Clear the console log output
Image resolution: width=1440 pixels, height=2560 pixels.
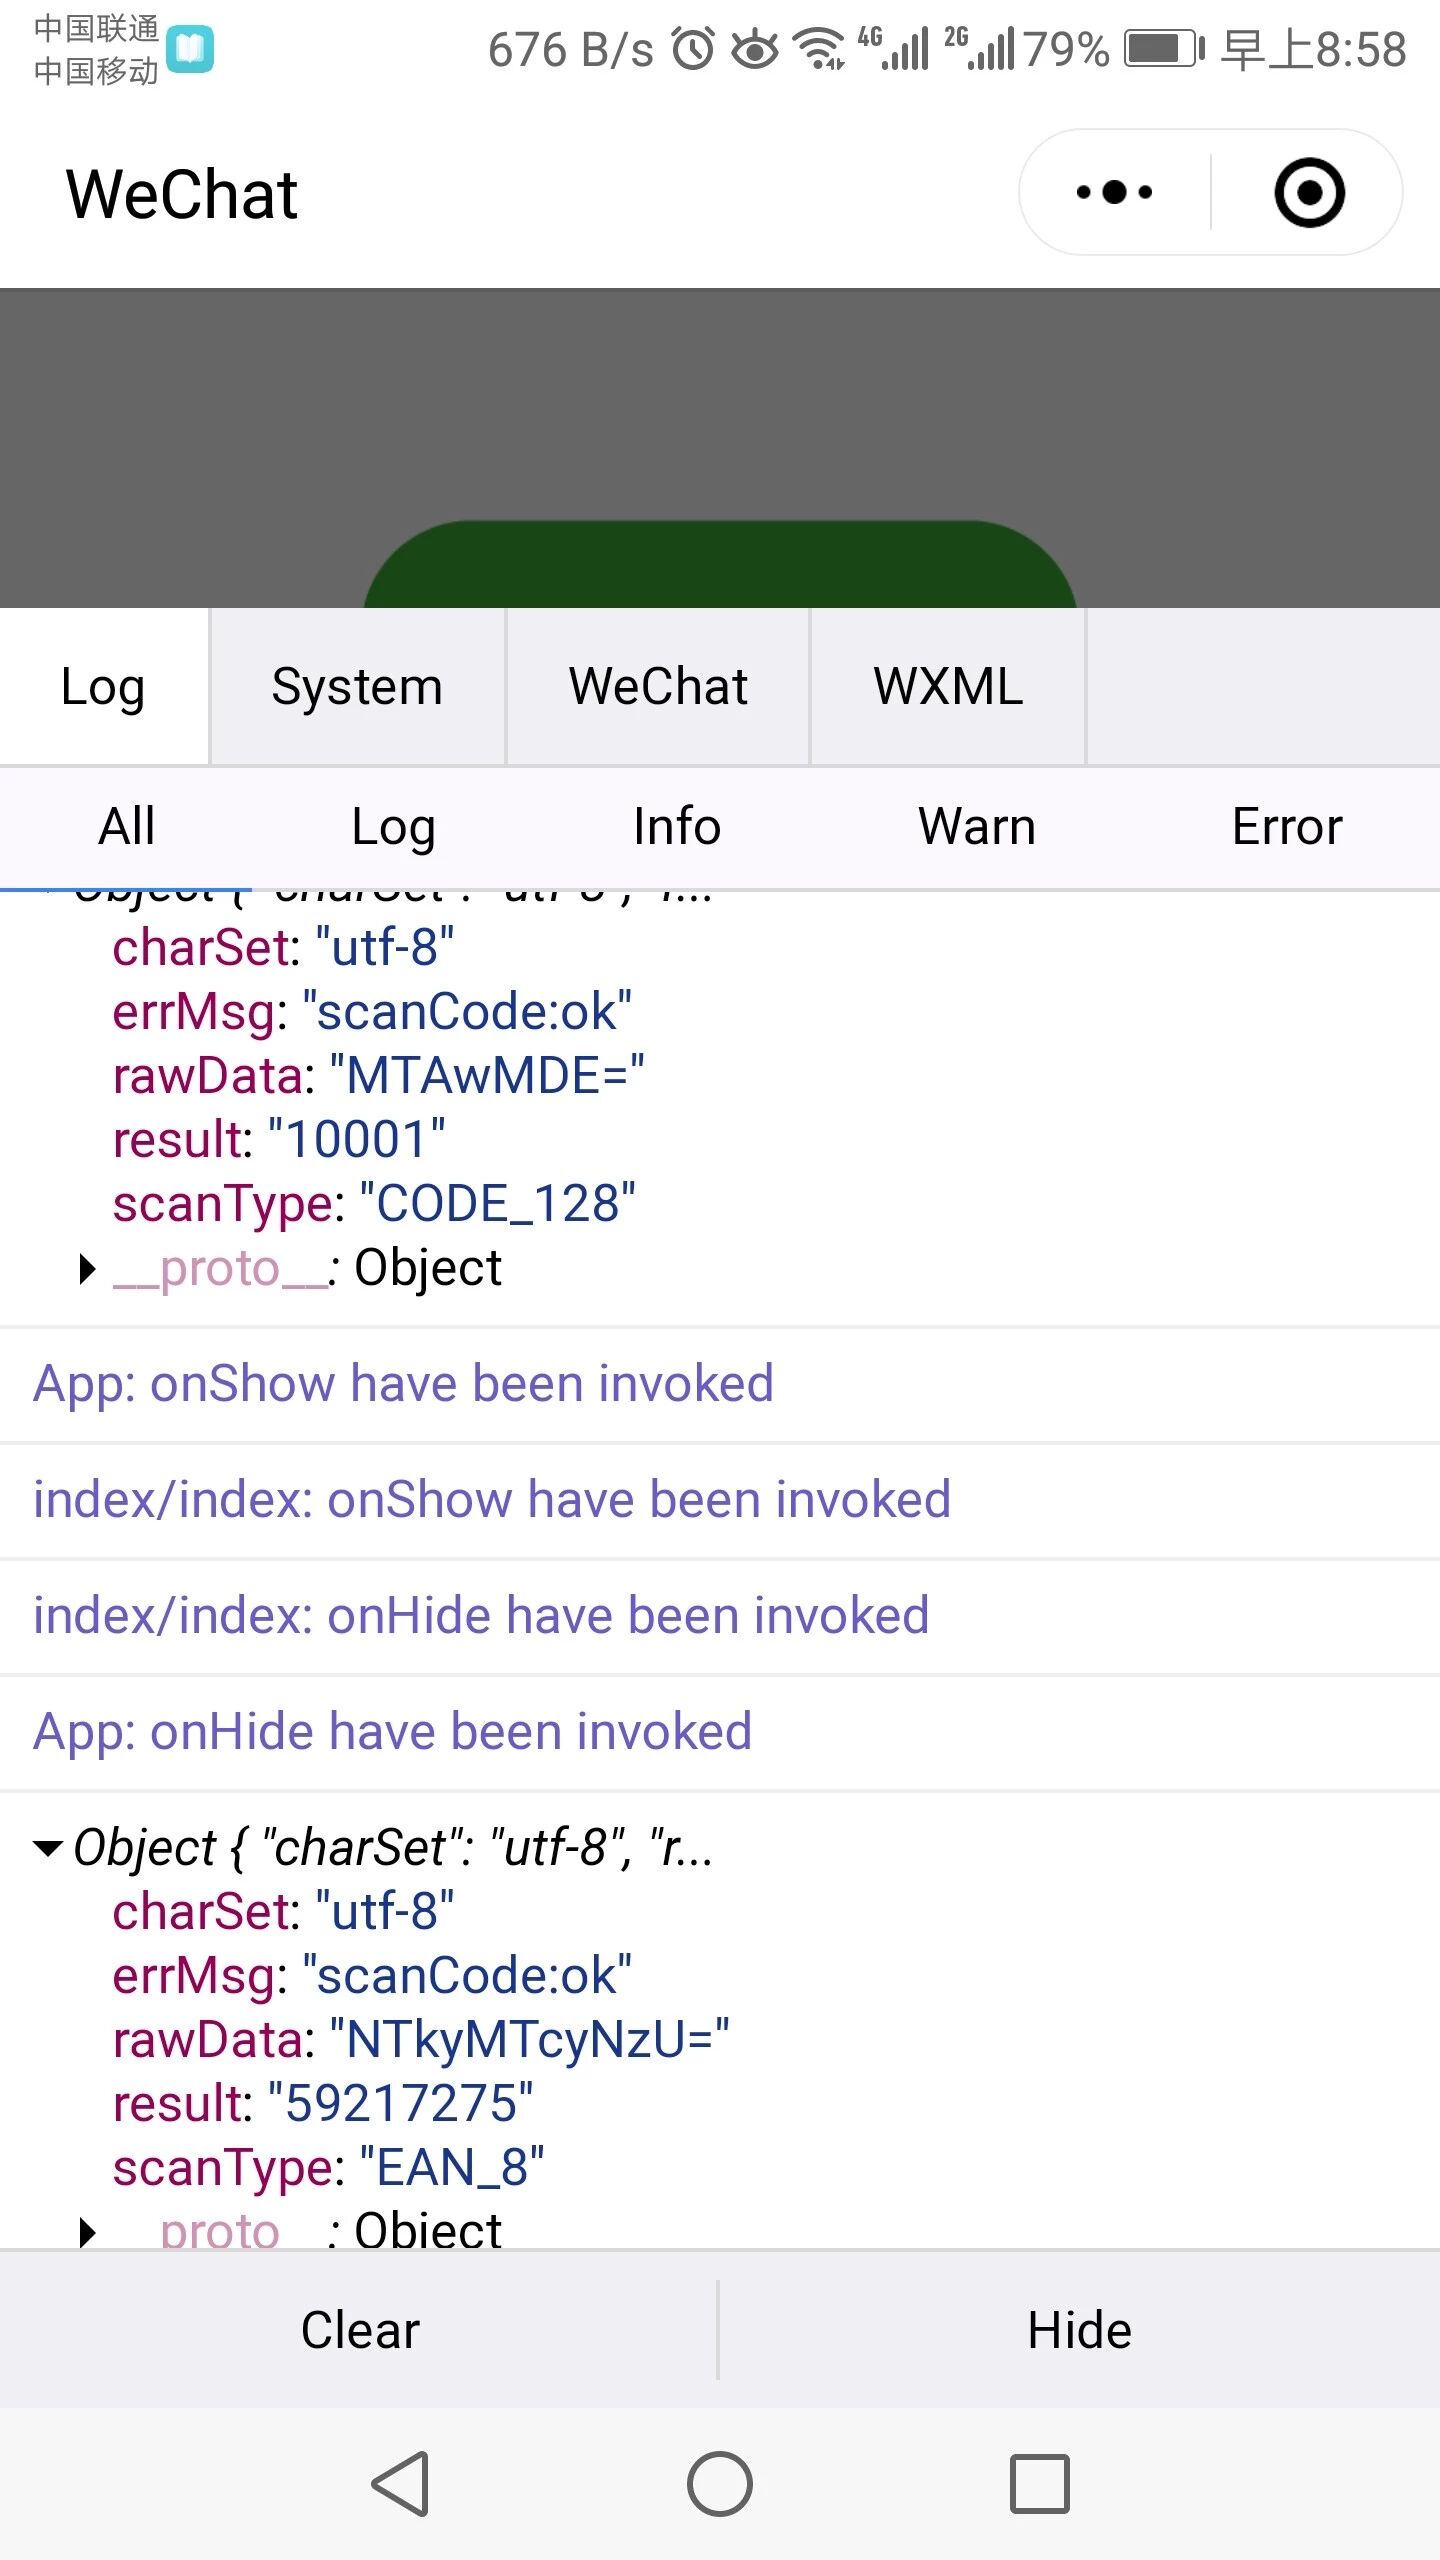[x=360, y=2330]
